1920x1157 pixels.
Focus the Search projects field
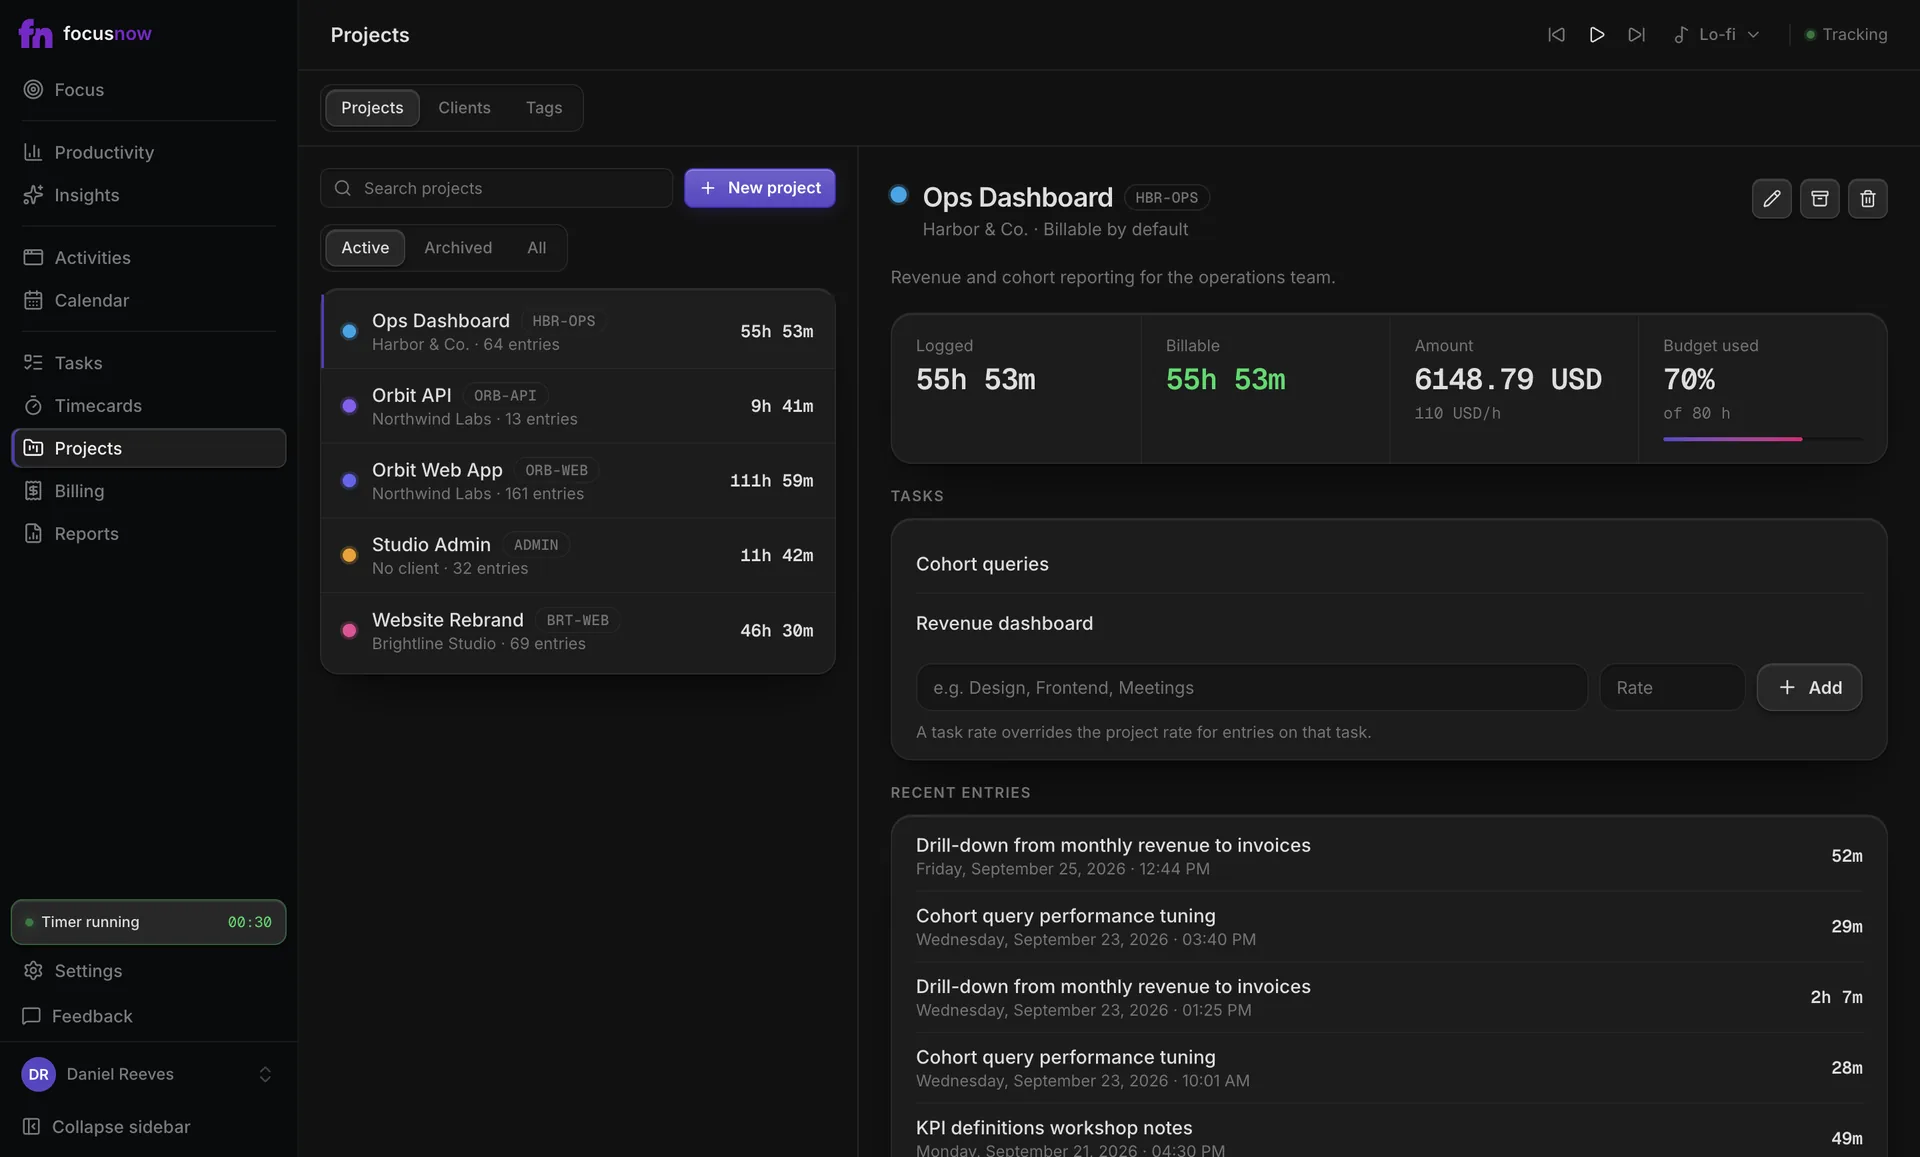[x=496, y=188]
